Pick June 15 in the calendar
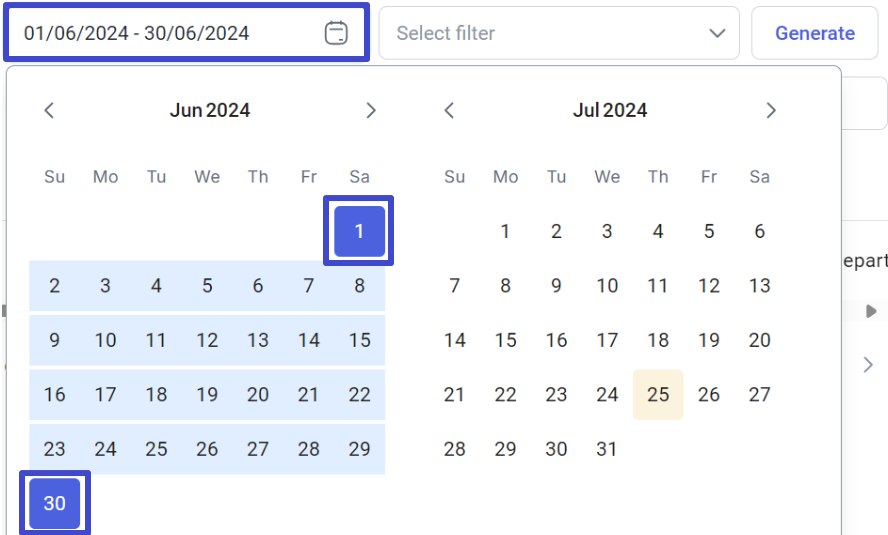The image size is (888, 535). [359, 340]
